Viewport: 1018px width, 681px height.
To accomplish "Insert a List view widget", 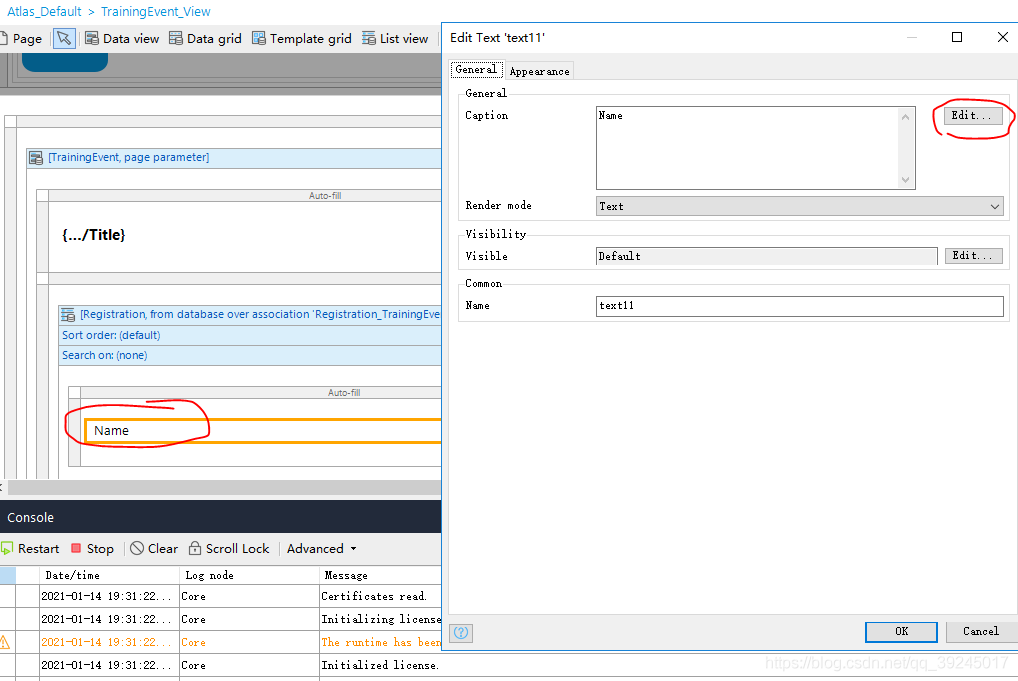I will [395, 39].
